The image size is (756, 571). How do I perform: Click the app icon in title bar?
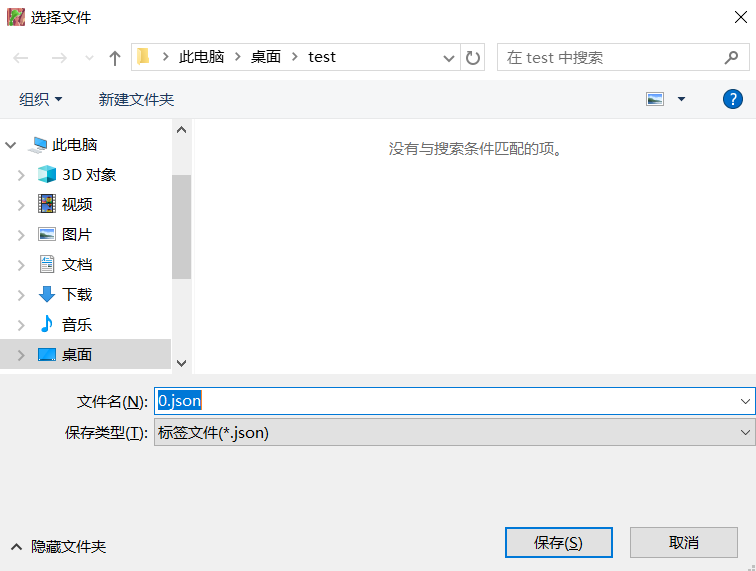pyautogui.click(x=15, y=17)
